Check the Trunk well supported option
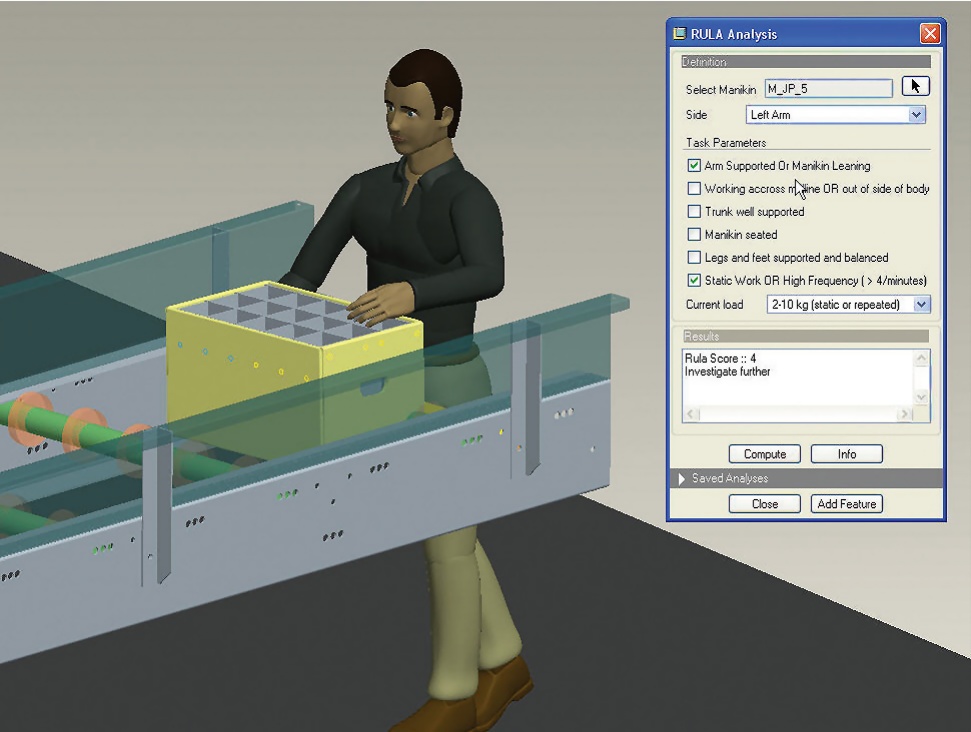Viewport: 971px width, 732px height. [695, 212]
